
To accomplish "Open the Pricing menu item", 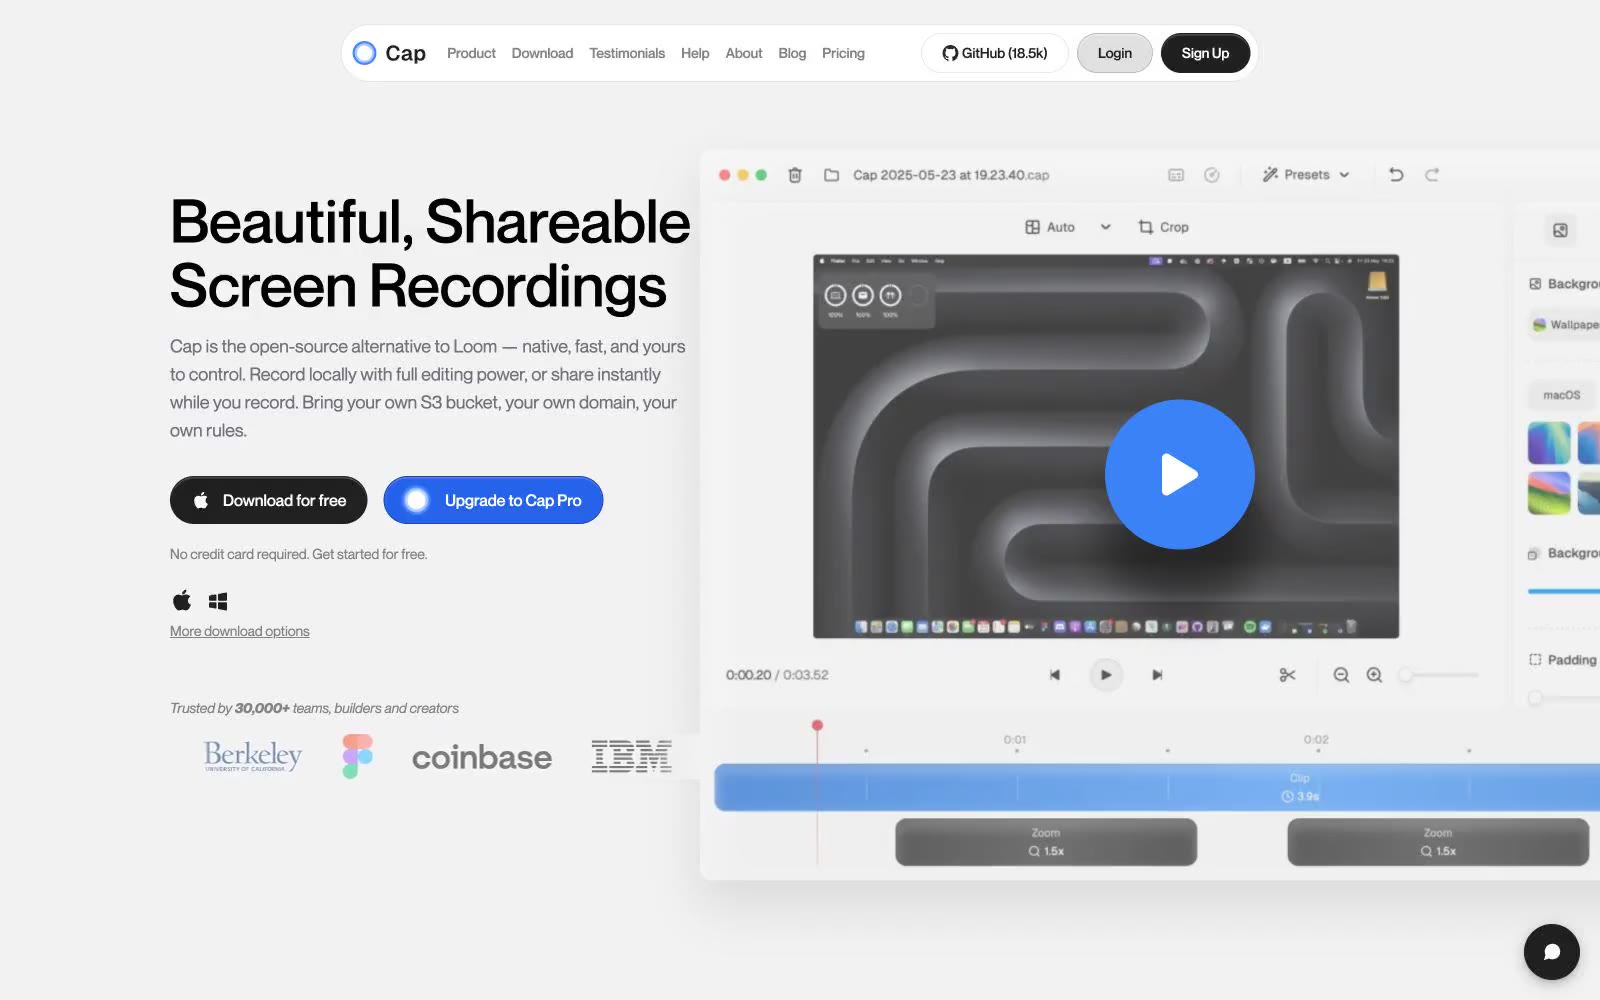I will pyautogui.click(x=843, y=53).
